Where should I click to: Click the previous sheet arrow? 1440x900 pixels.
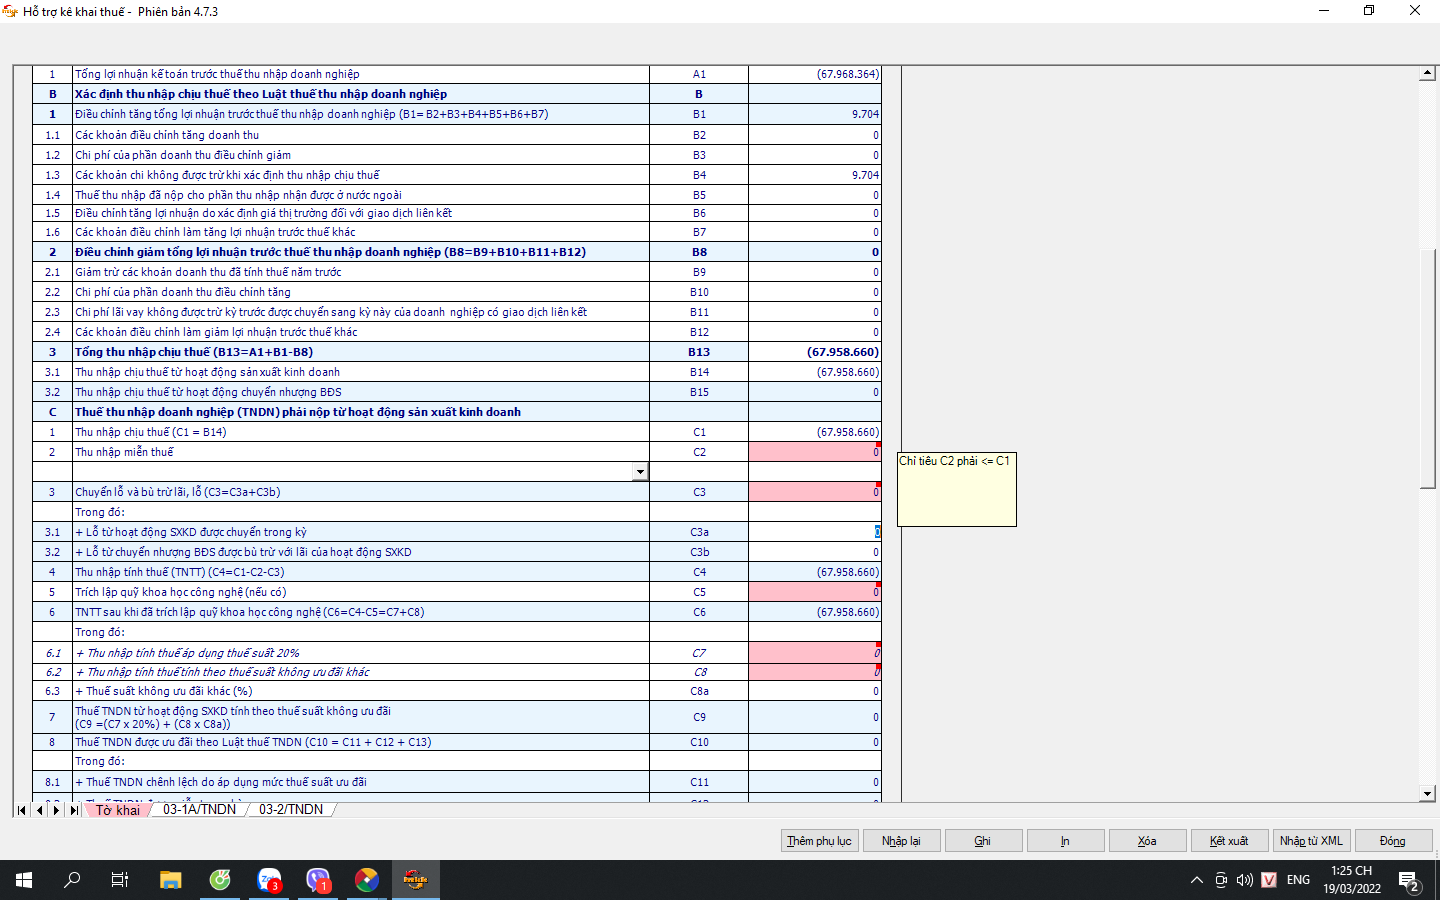point(39,810)
